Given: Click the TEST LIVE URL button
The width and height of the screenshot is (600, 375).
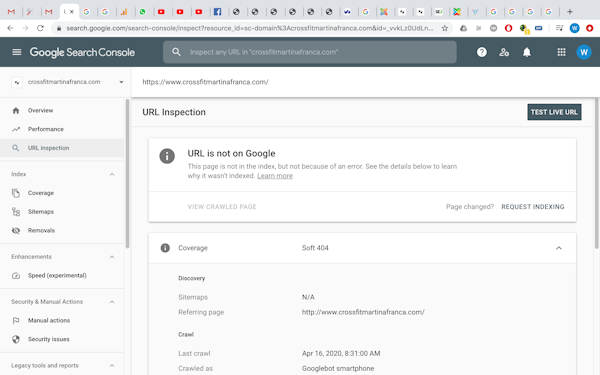Looking at the screenshot, I should tap(554, 112).
